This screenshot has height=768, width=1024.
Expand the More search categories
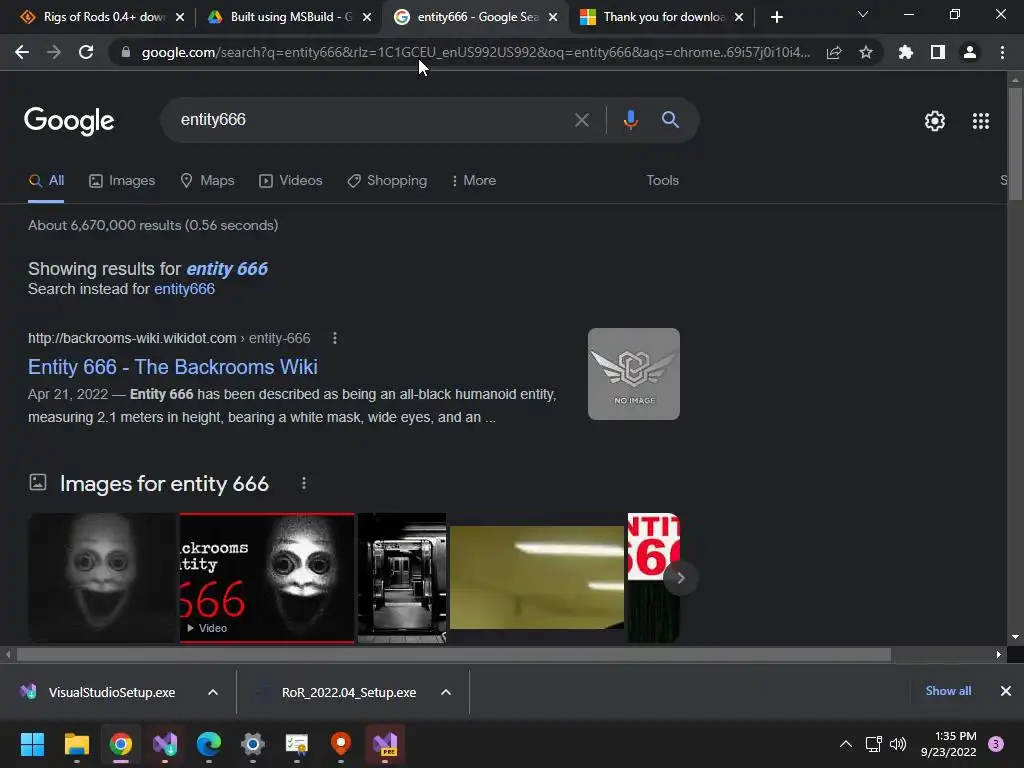pyautogui.click(x=473, y=180)
